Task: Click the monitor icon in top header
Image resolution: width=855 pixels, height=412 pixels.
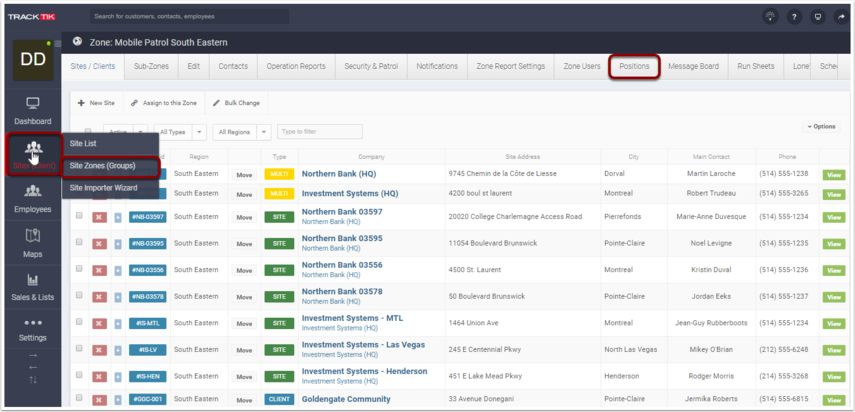Action: coord(817,16)
